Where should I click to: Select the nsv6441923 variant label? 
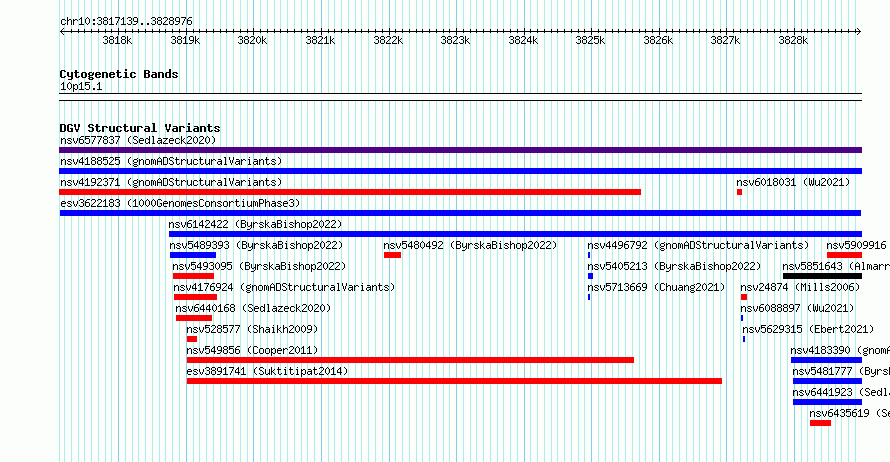click(x=841, y=392)
